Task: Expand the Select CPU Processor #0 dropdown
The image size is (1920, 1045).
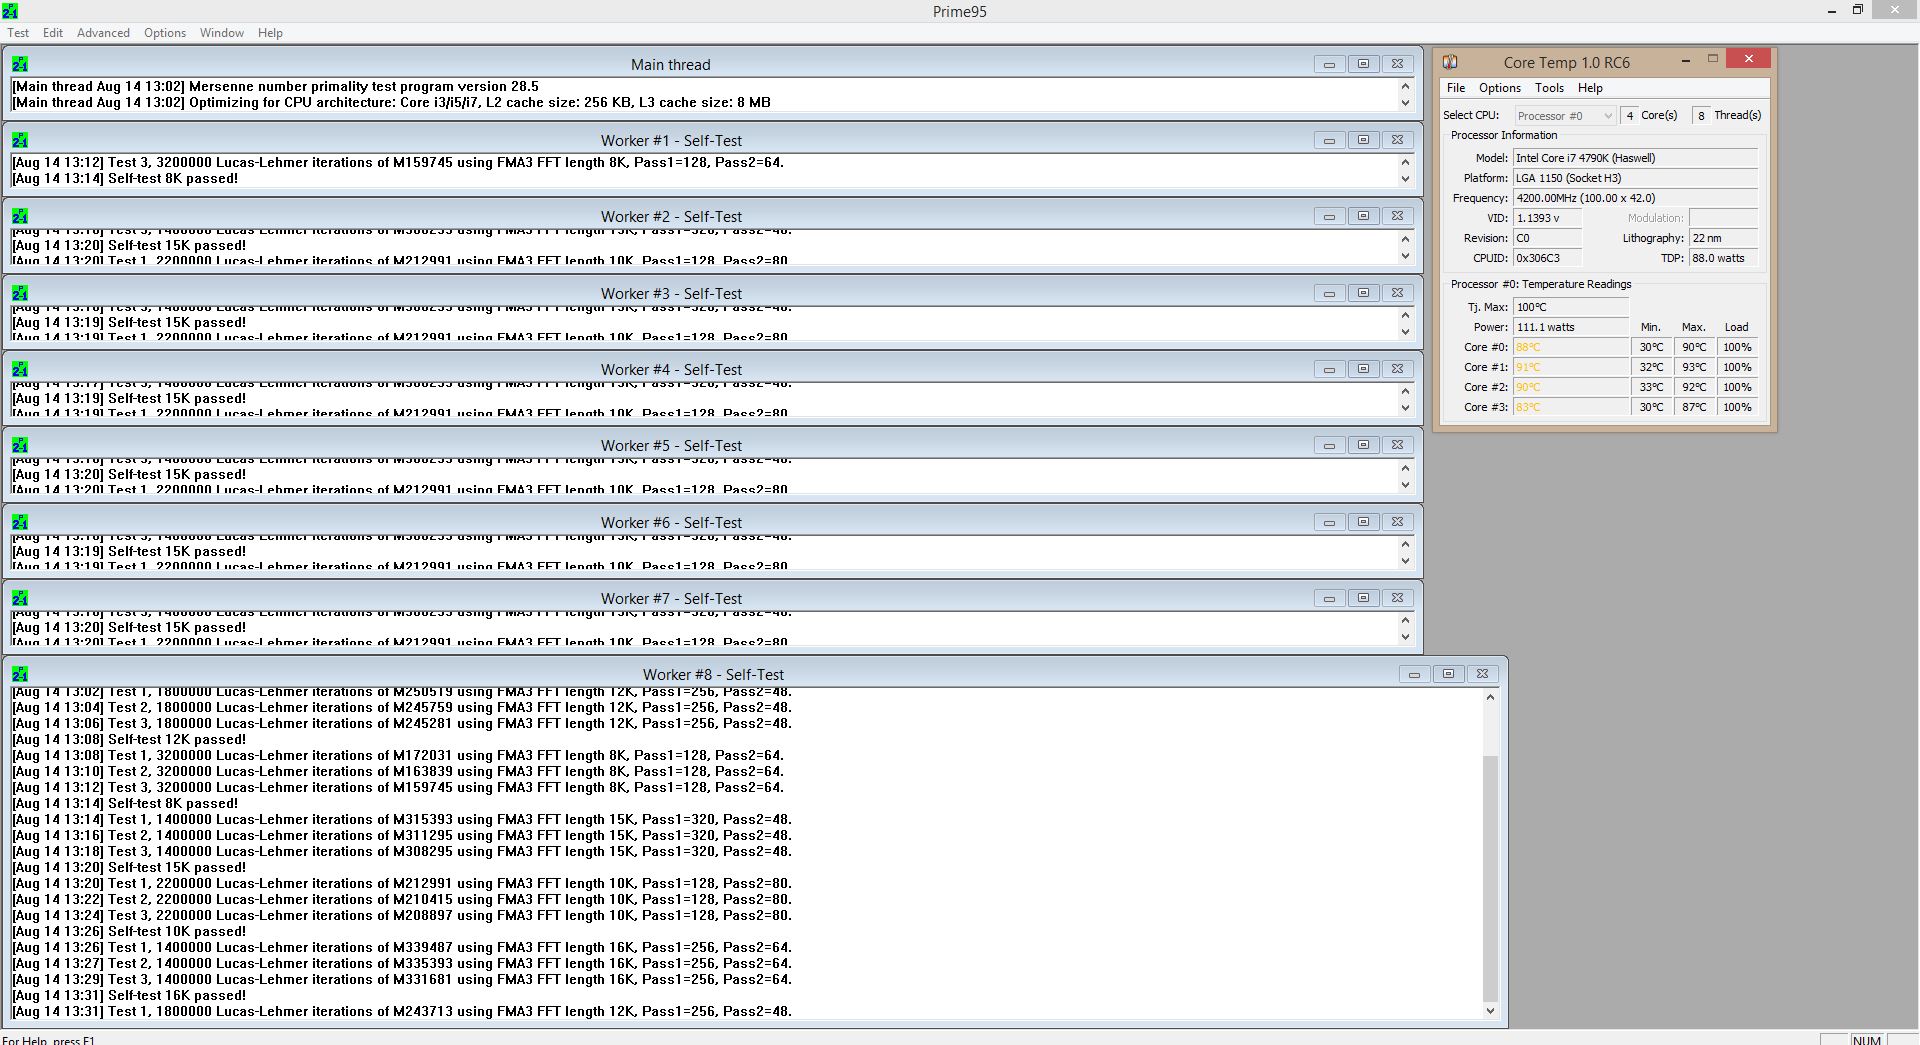Action: 1565,116
